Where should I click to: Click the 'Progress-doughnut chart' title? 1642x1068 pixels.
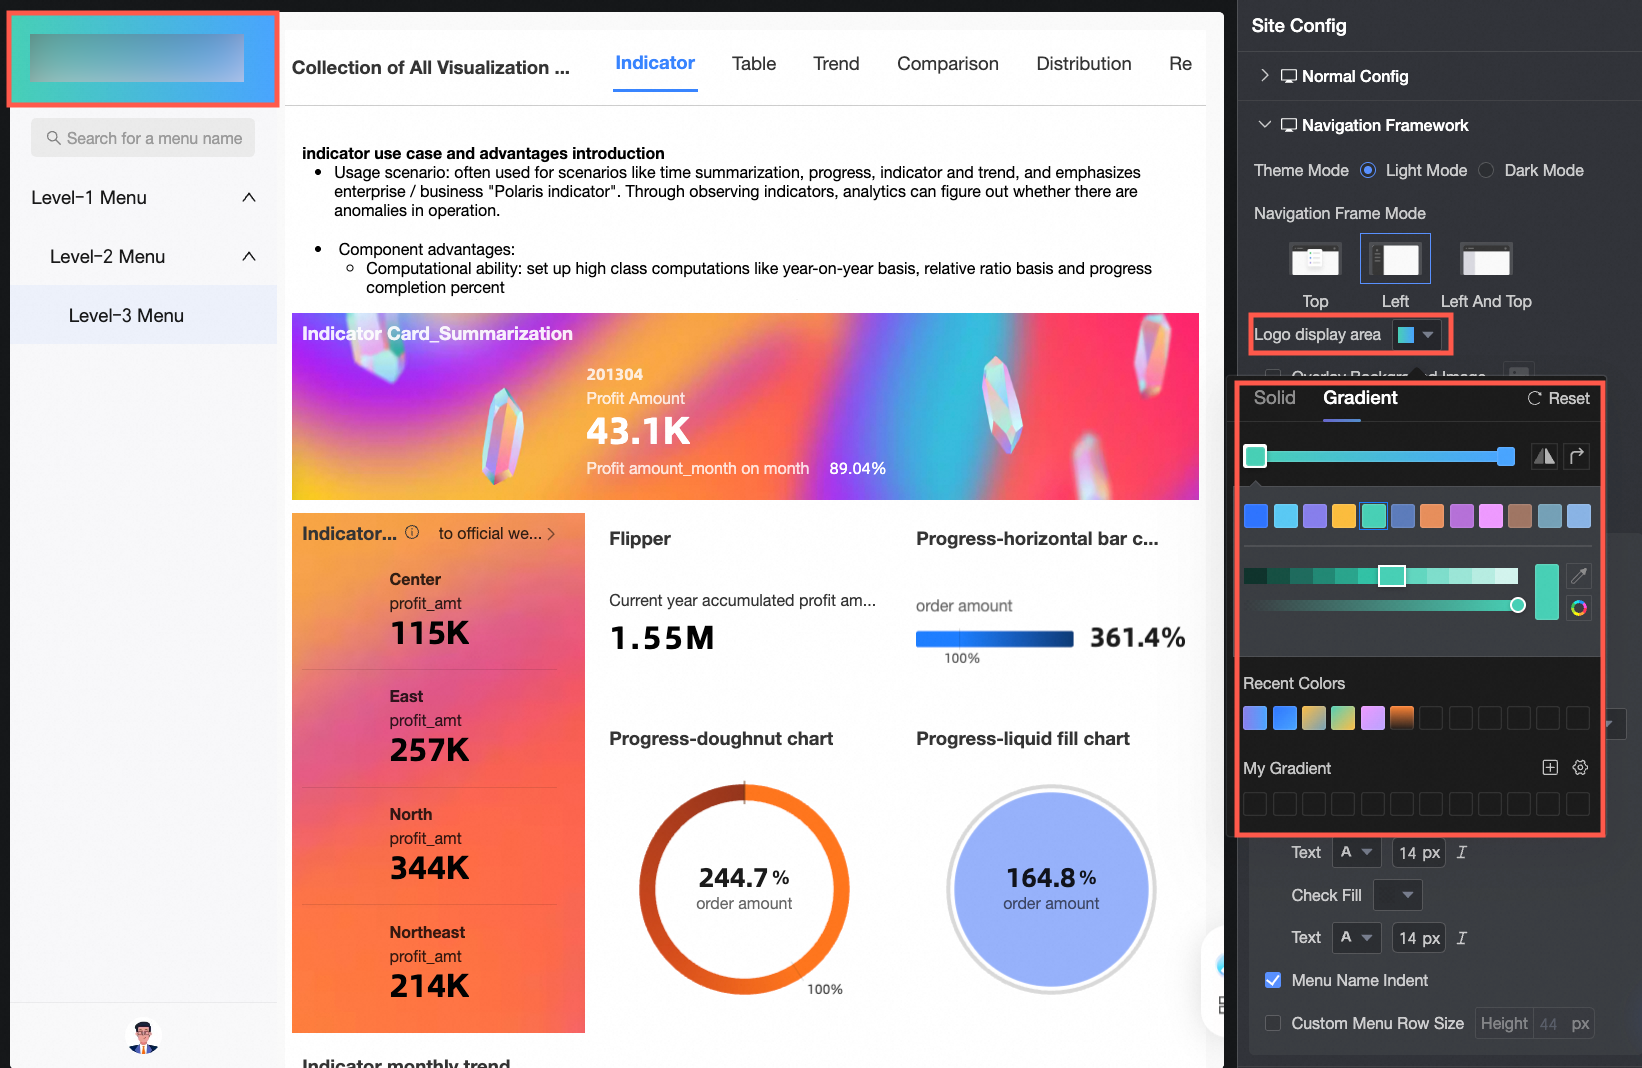point(721,739)
